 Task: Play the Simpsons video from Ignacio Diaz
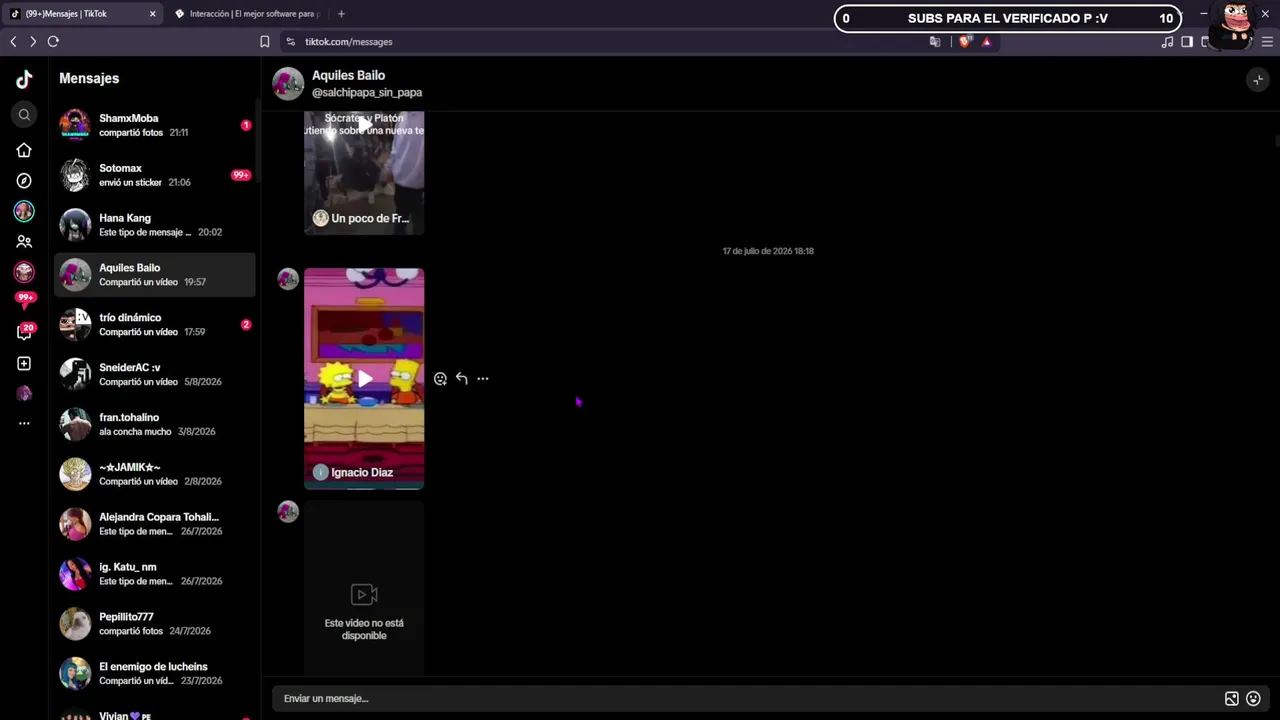click(364, 379)
